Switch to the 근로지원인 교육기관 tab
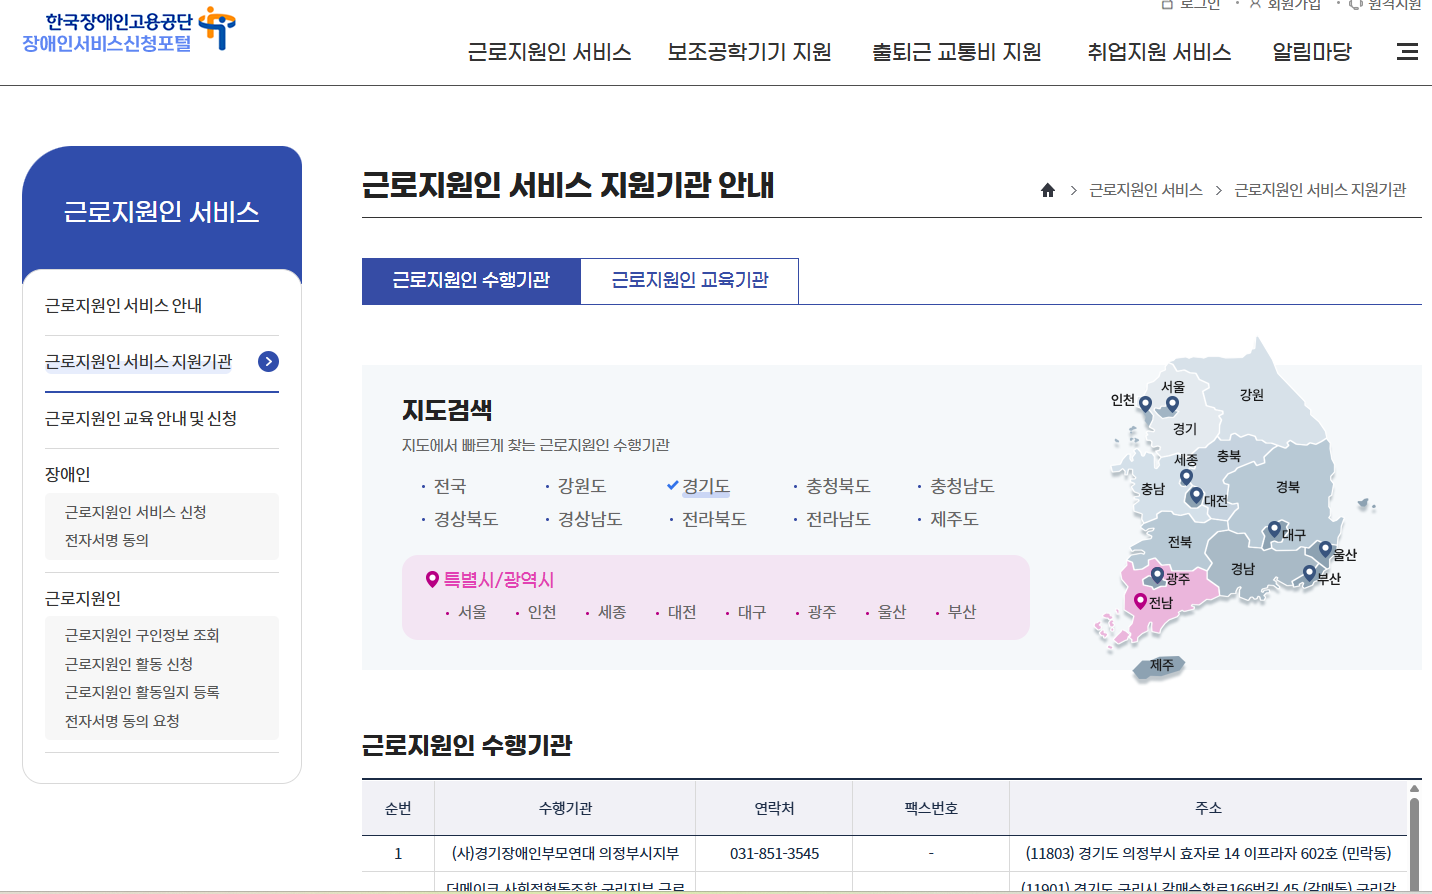Screen dimensions: 1432x894 point(689,281)
